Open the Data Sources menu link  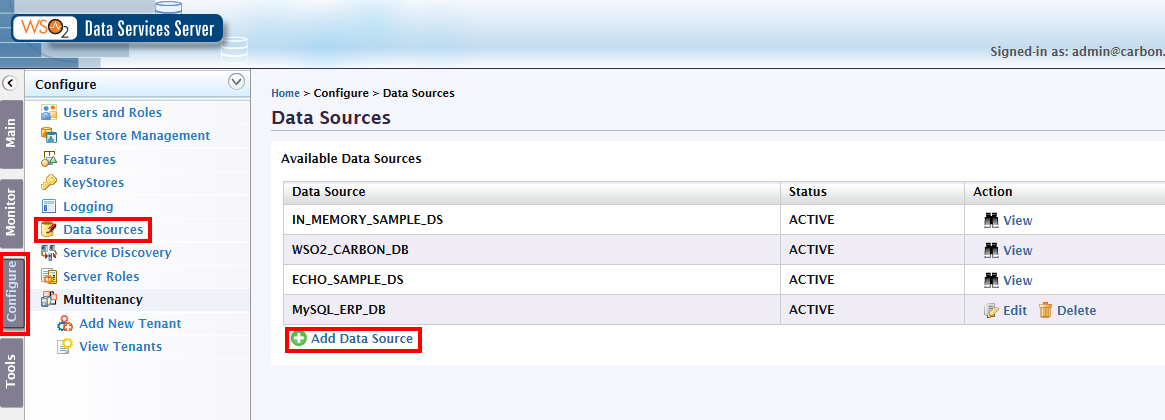103,230
